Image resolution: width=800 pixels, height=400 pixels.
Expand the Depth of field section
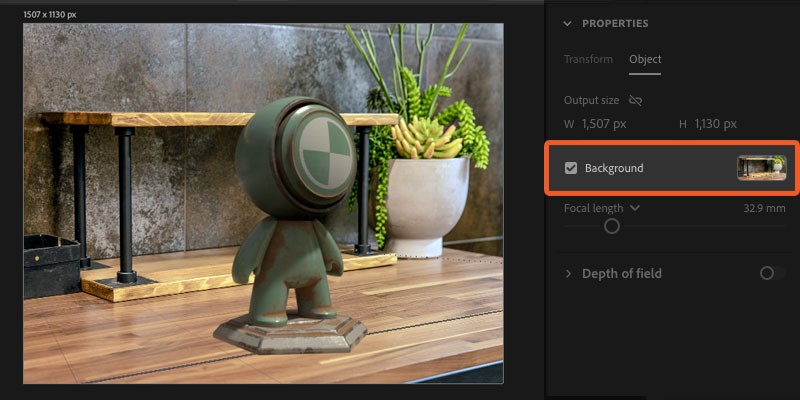[x=568, y=274]
